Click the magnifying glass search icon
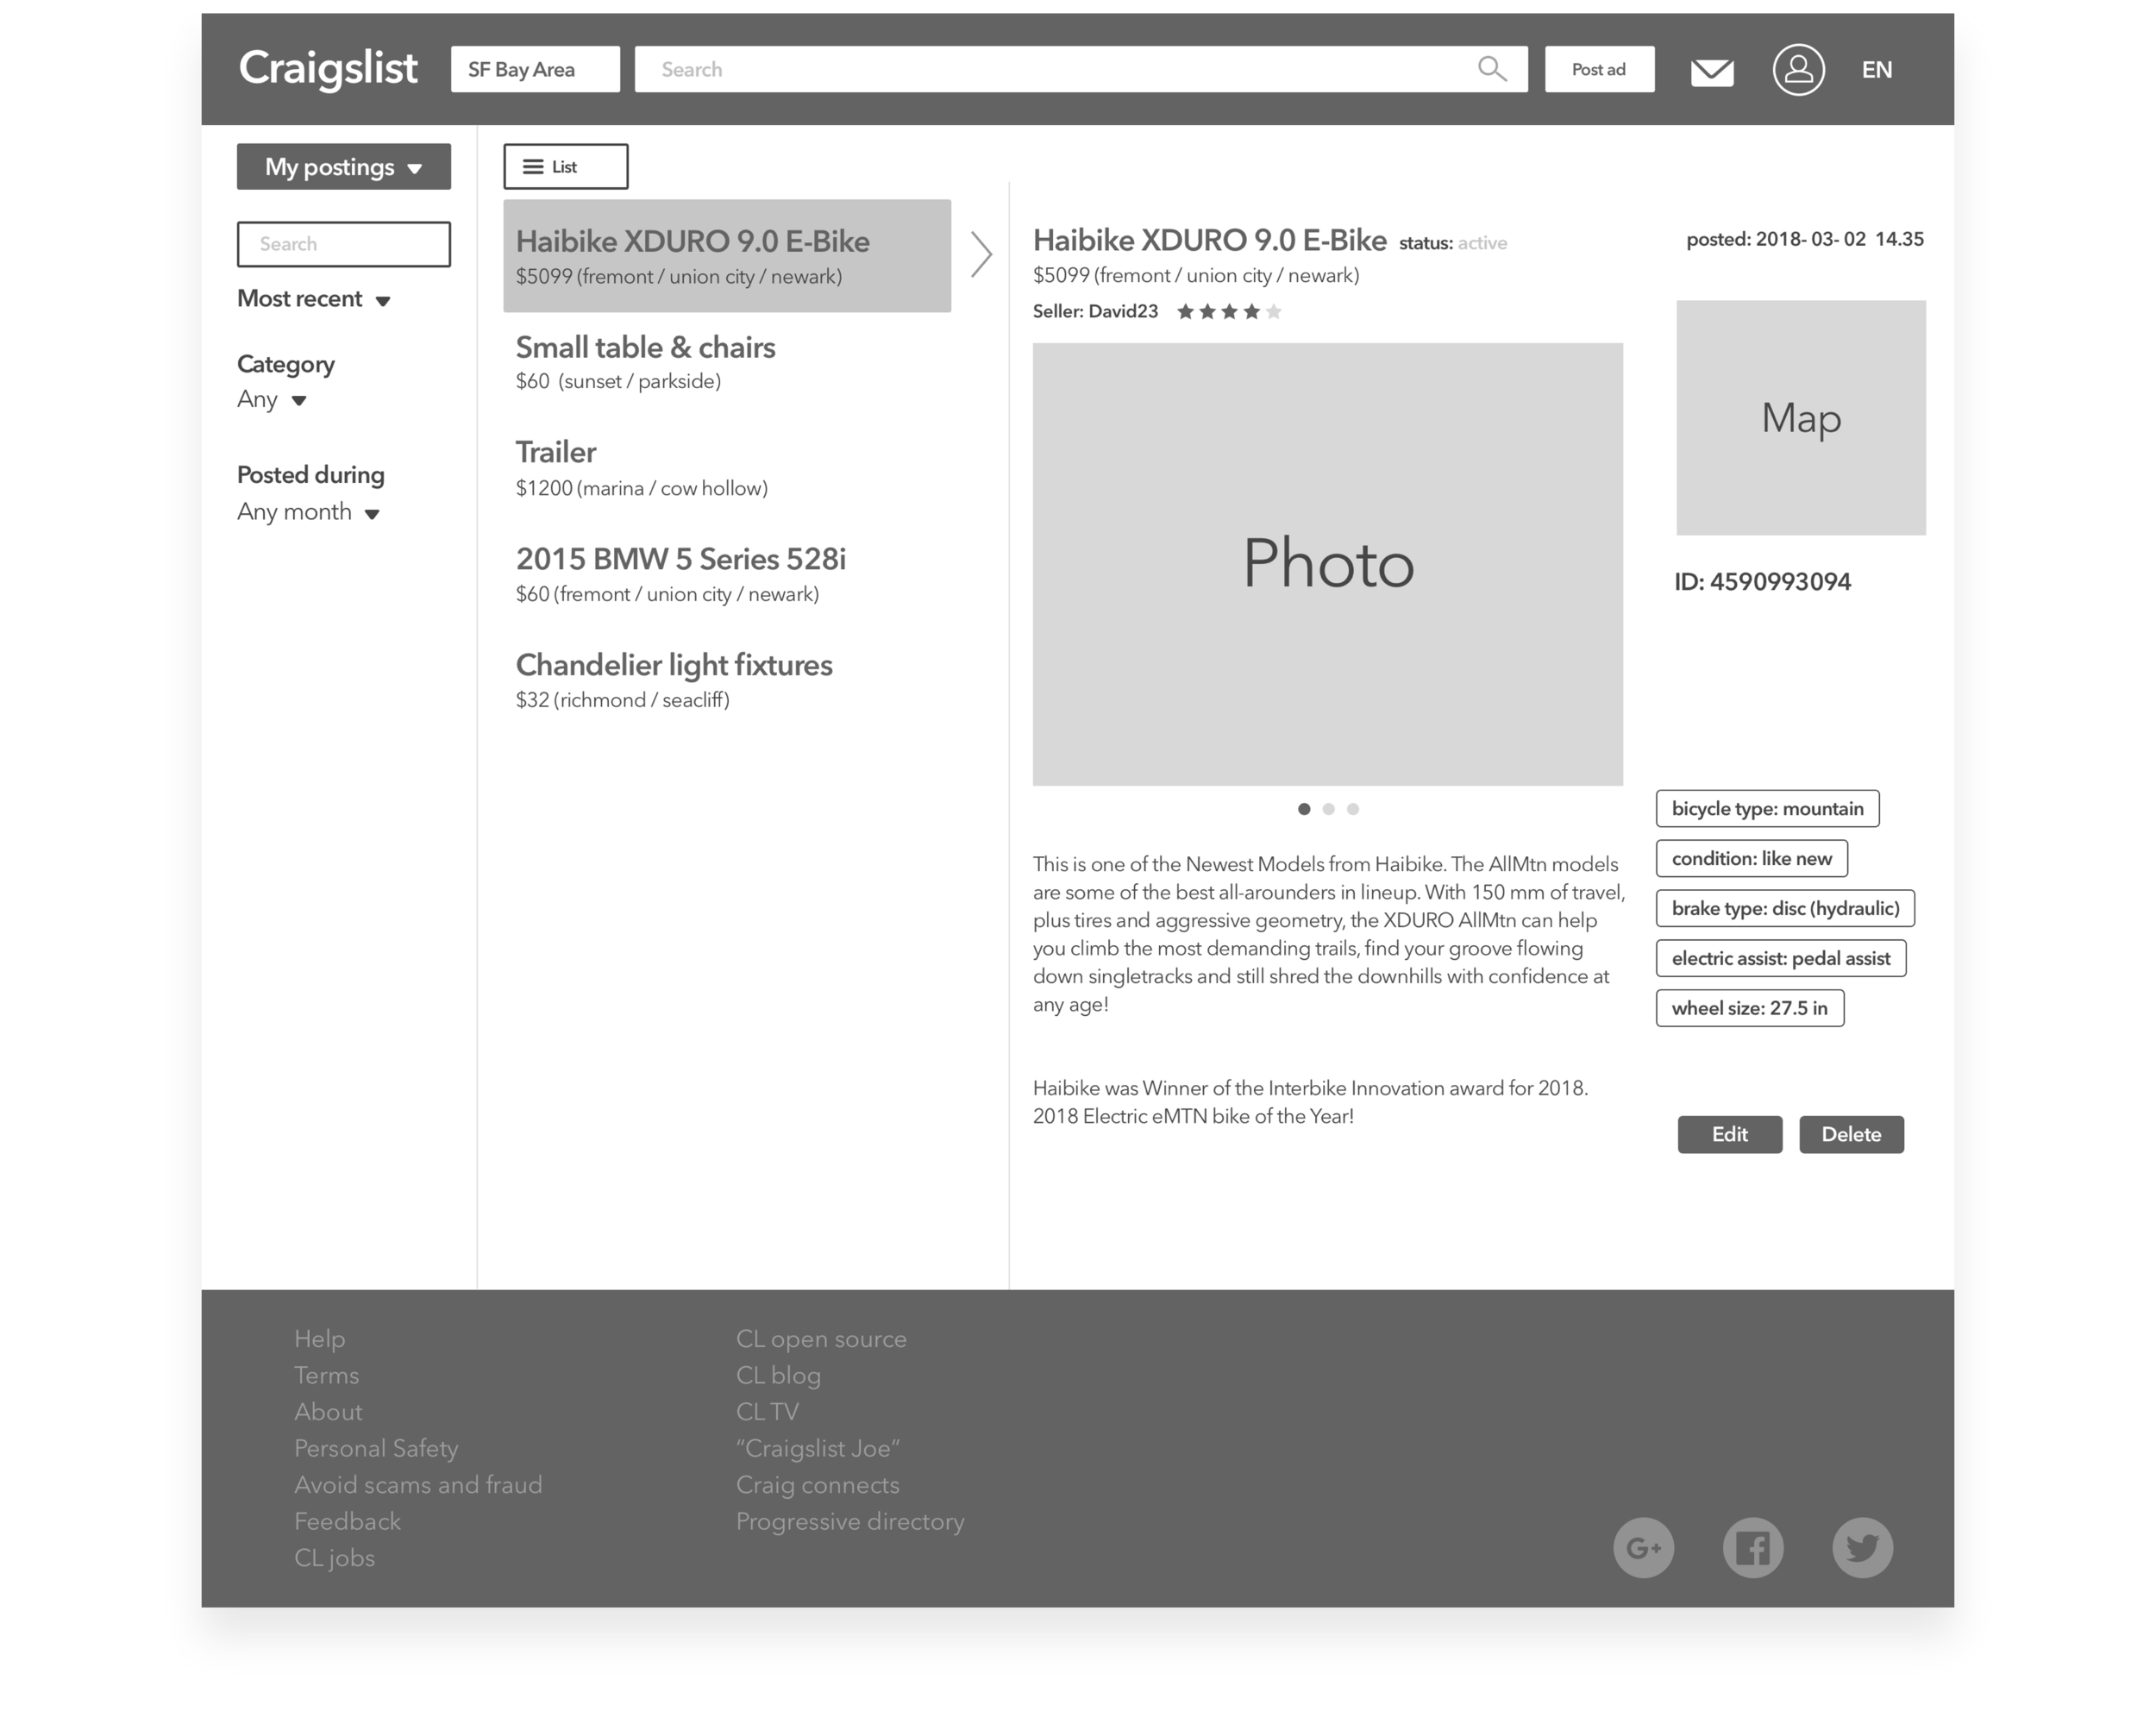 pos(1491,69)
